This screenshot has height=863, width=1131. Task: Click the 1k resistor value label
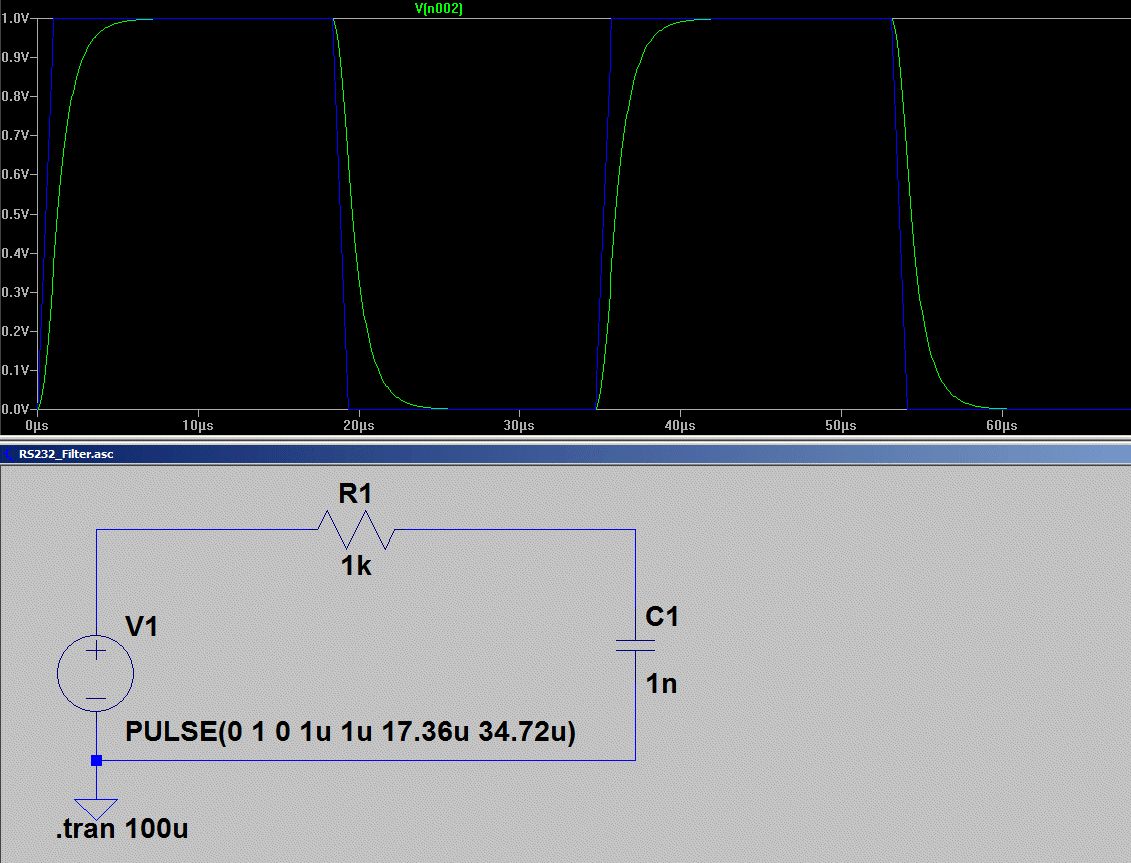click(355, 567)
